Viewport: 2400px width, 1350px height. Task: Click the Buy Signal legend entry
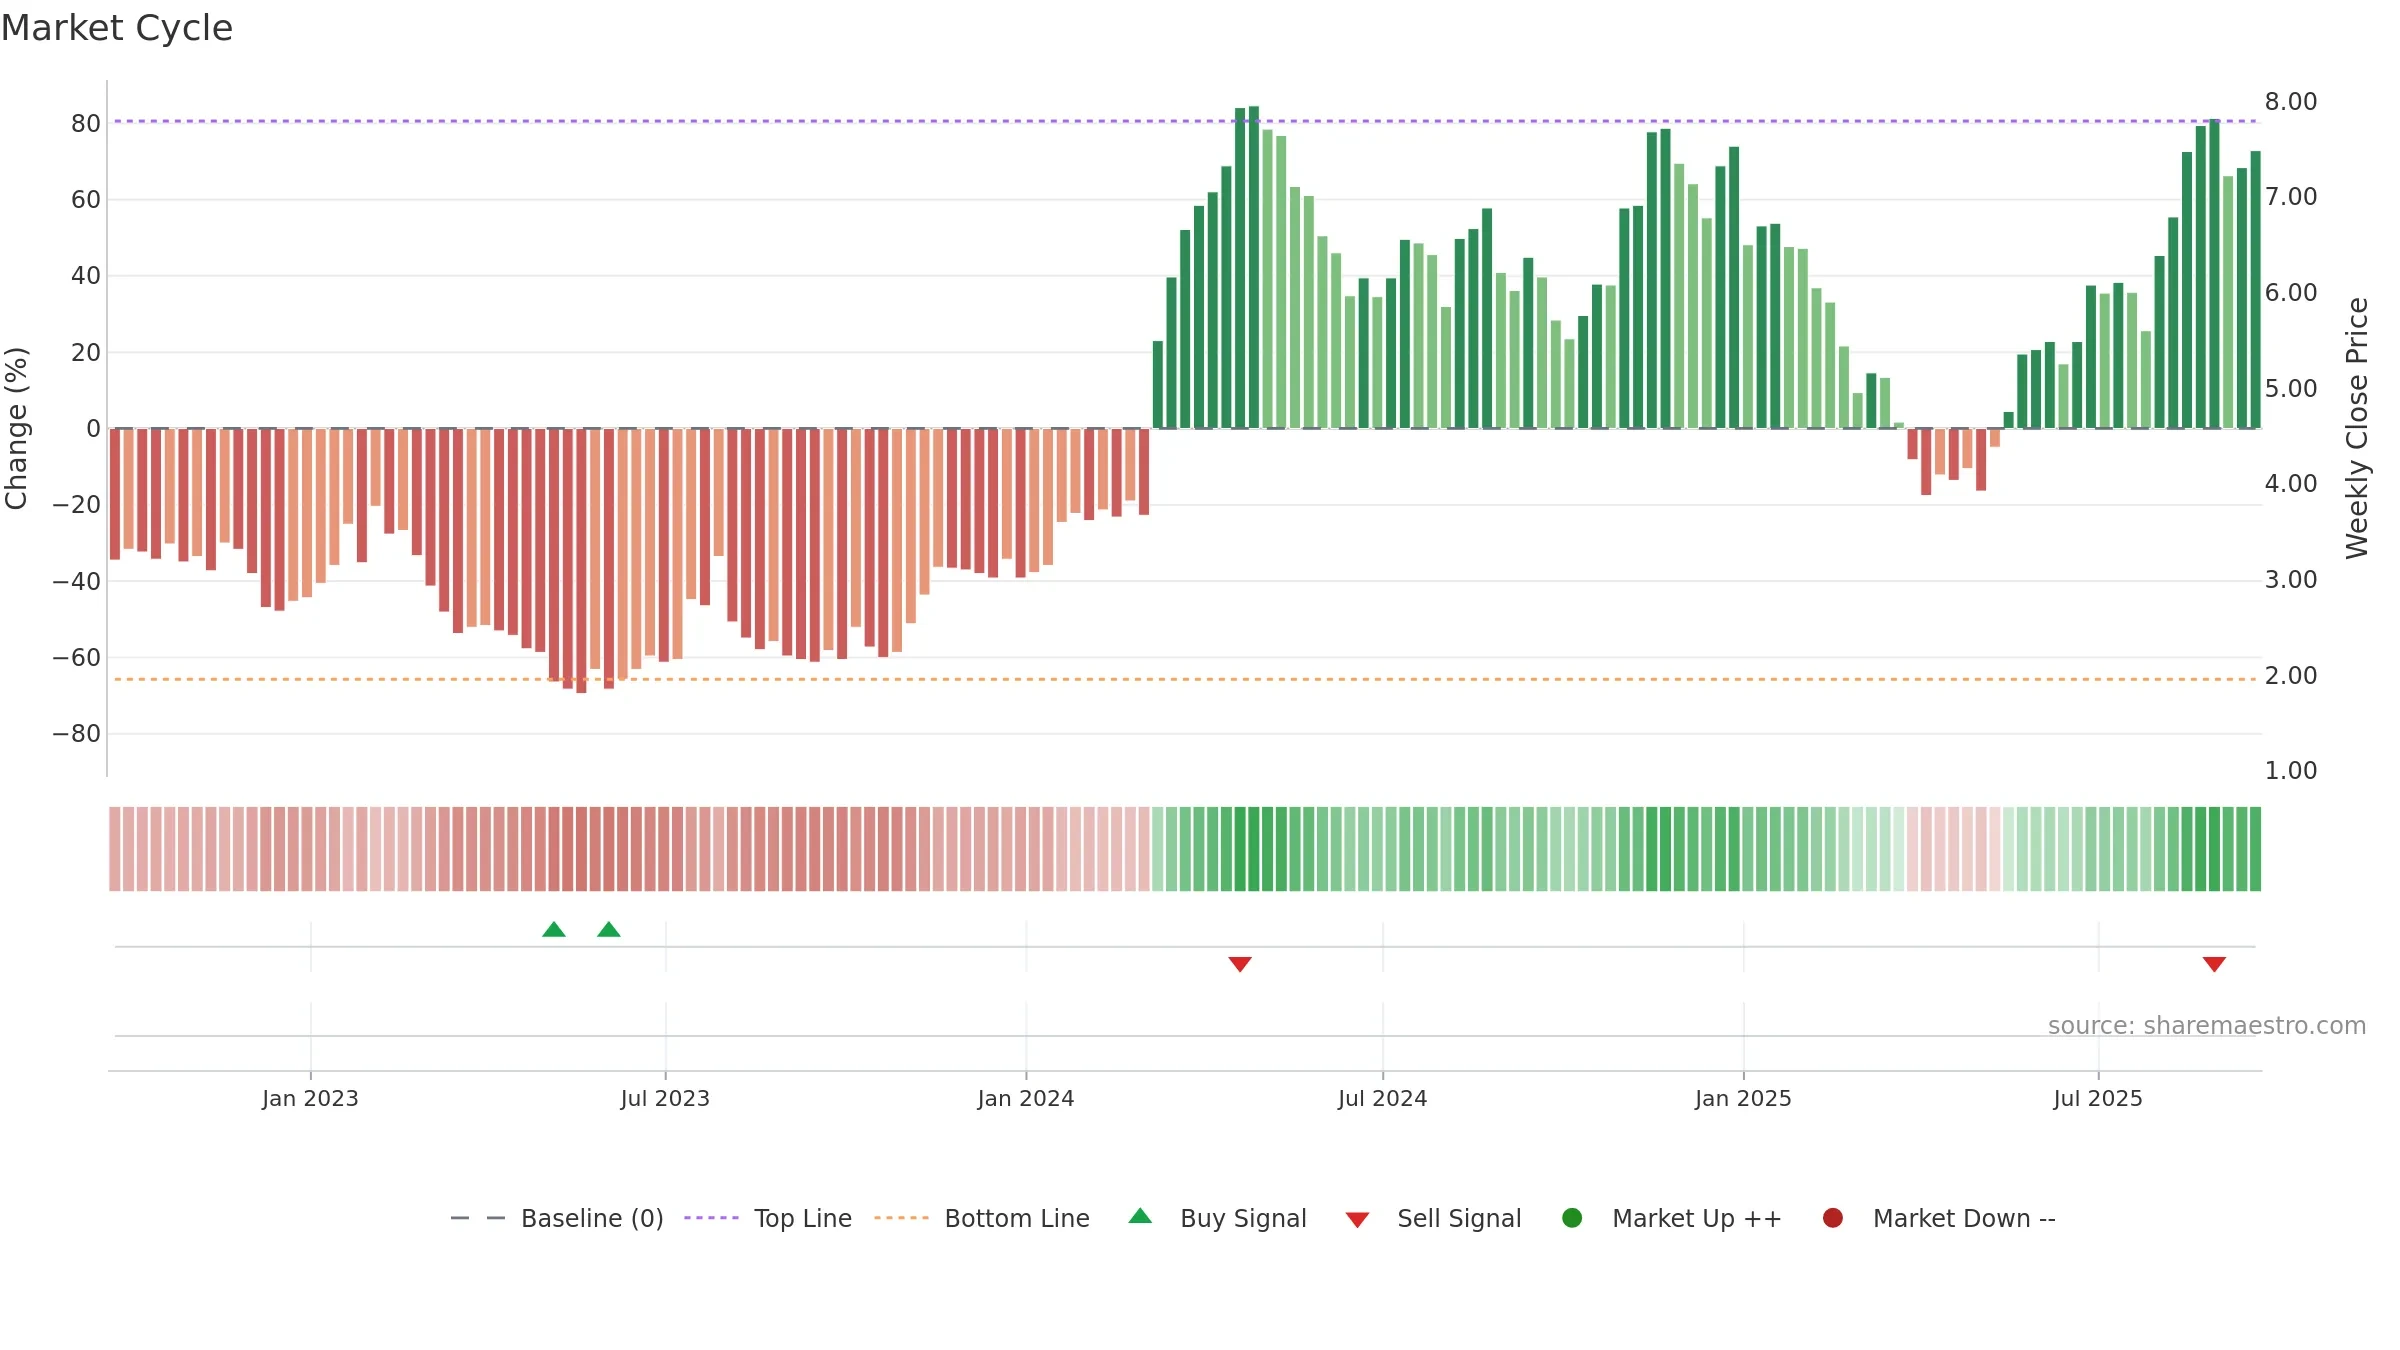[1217, 1218]
